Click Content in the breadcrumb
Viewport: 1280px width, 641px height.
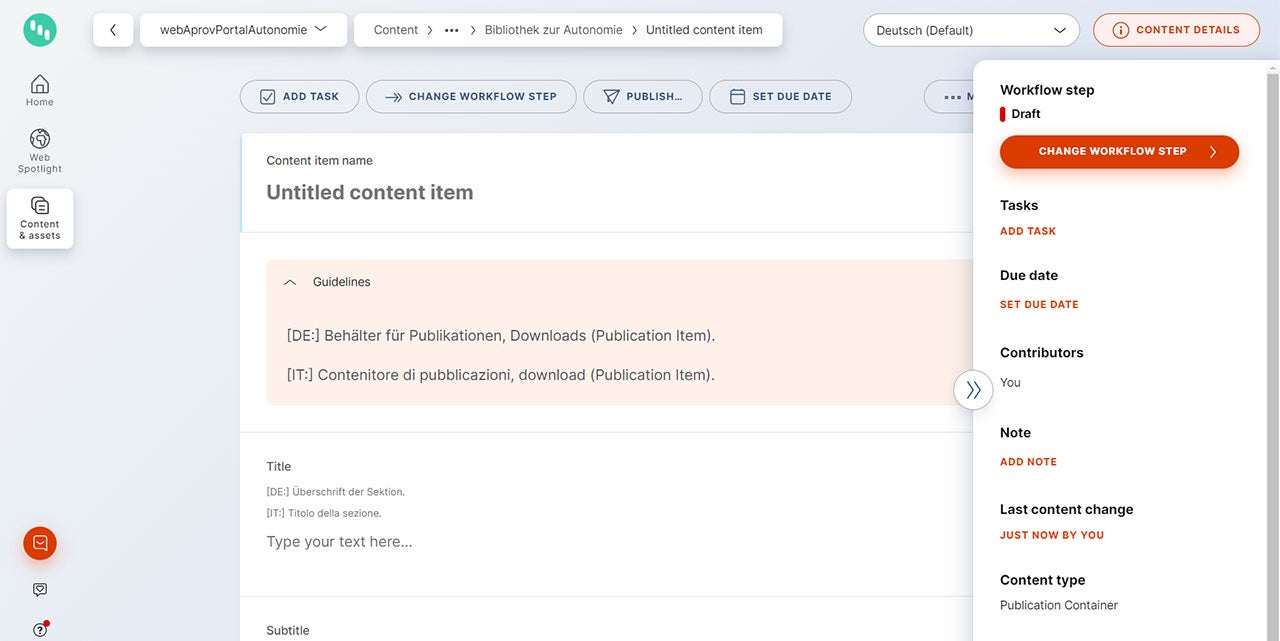coord(396,30)
